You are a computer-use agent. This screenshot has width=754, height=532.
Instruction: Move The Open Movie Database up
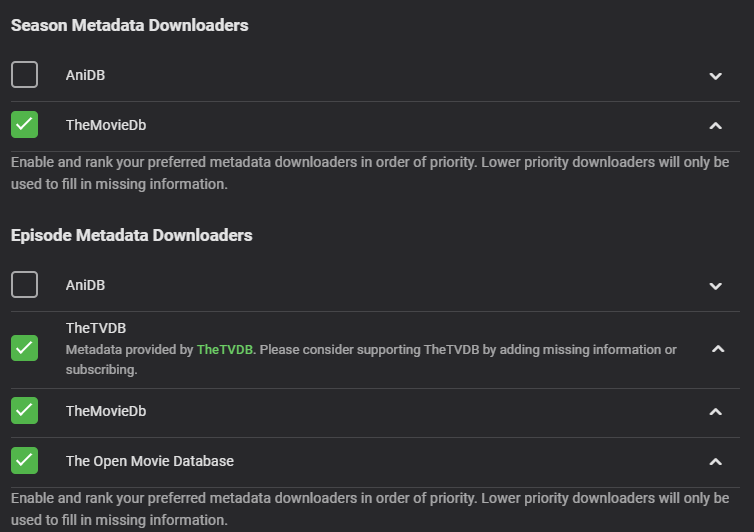pos(715,462)
